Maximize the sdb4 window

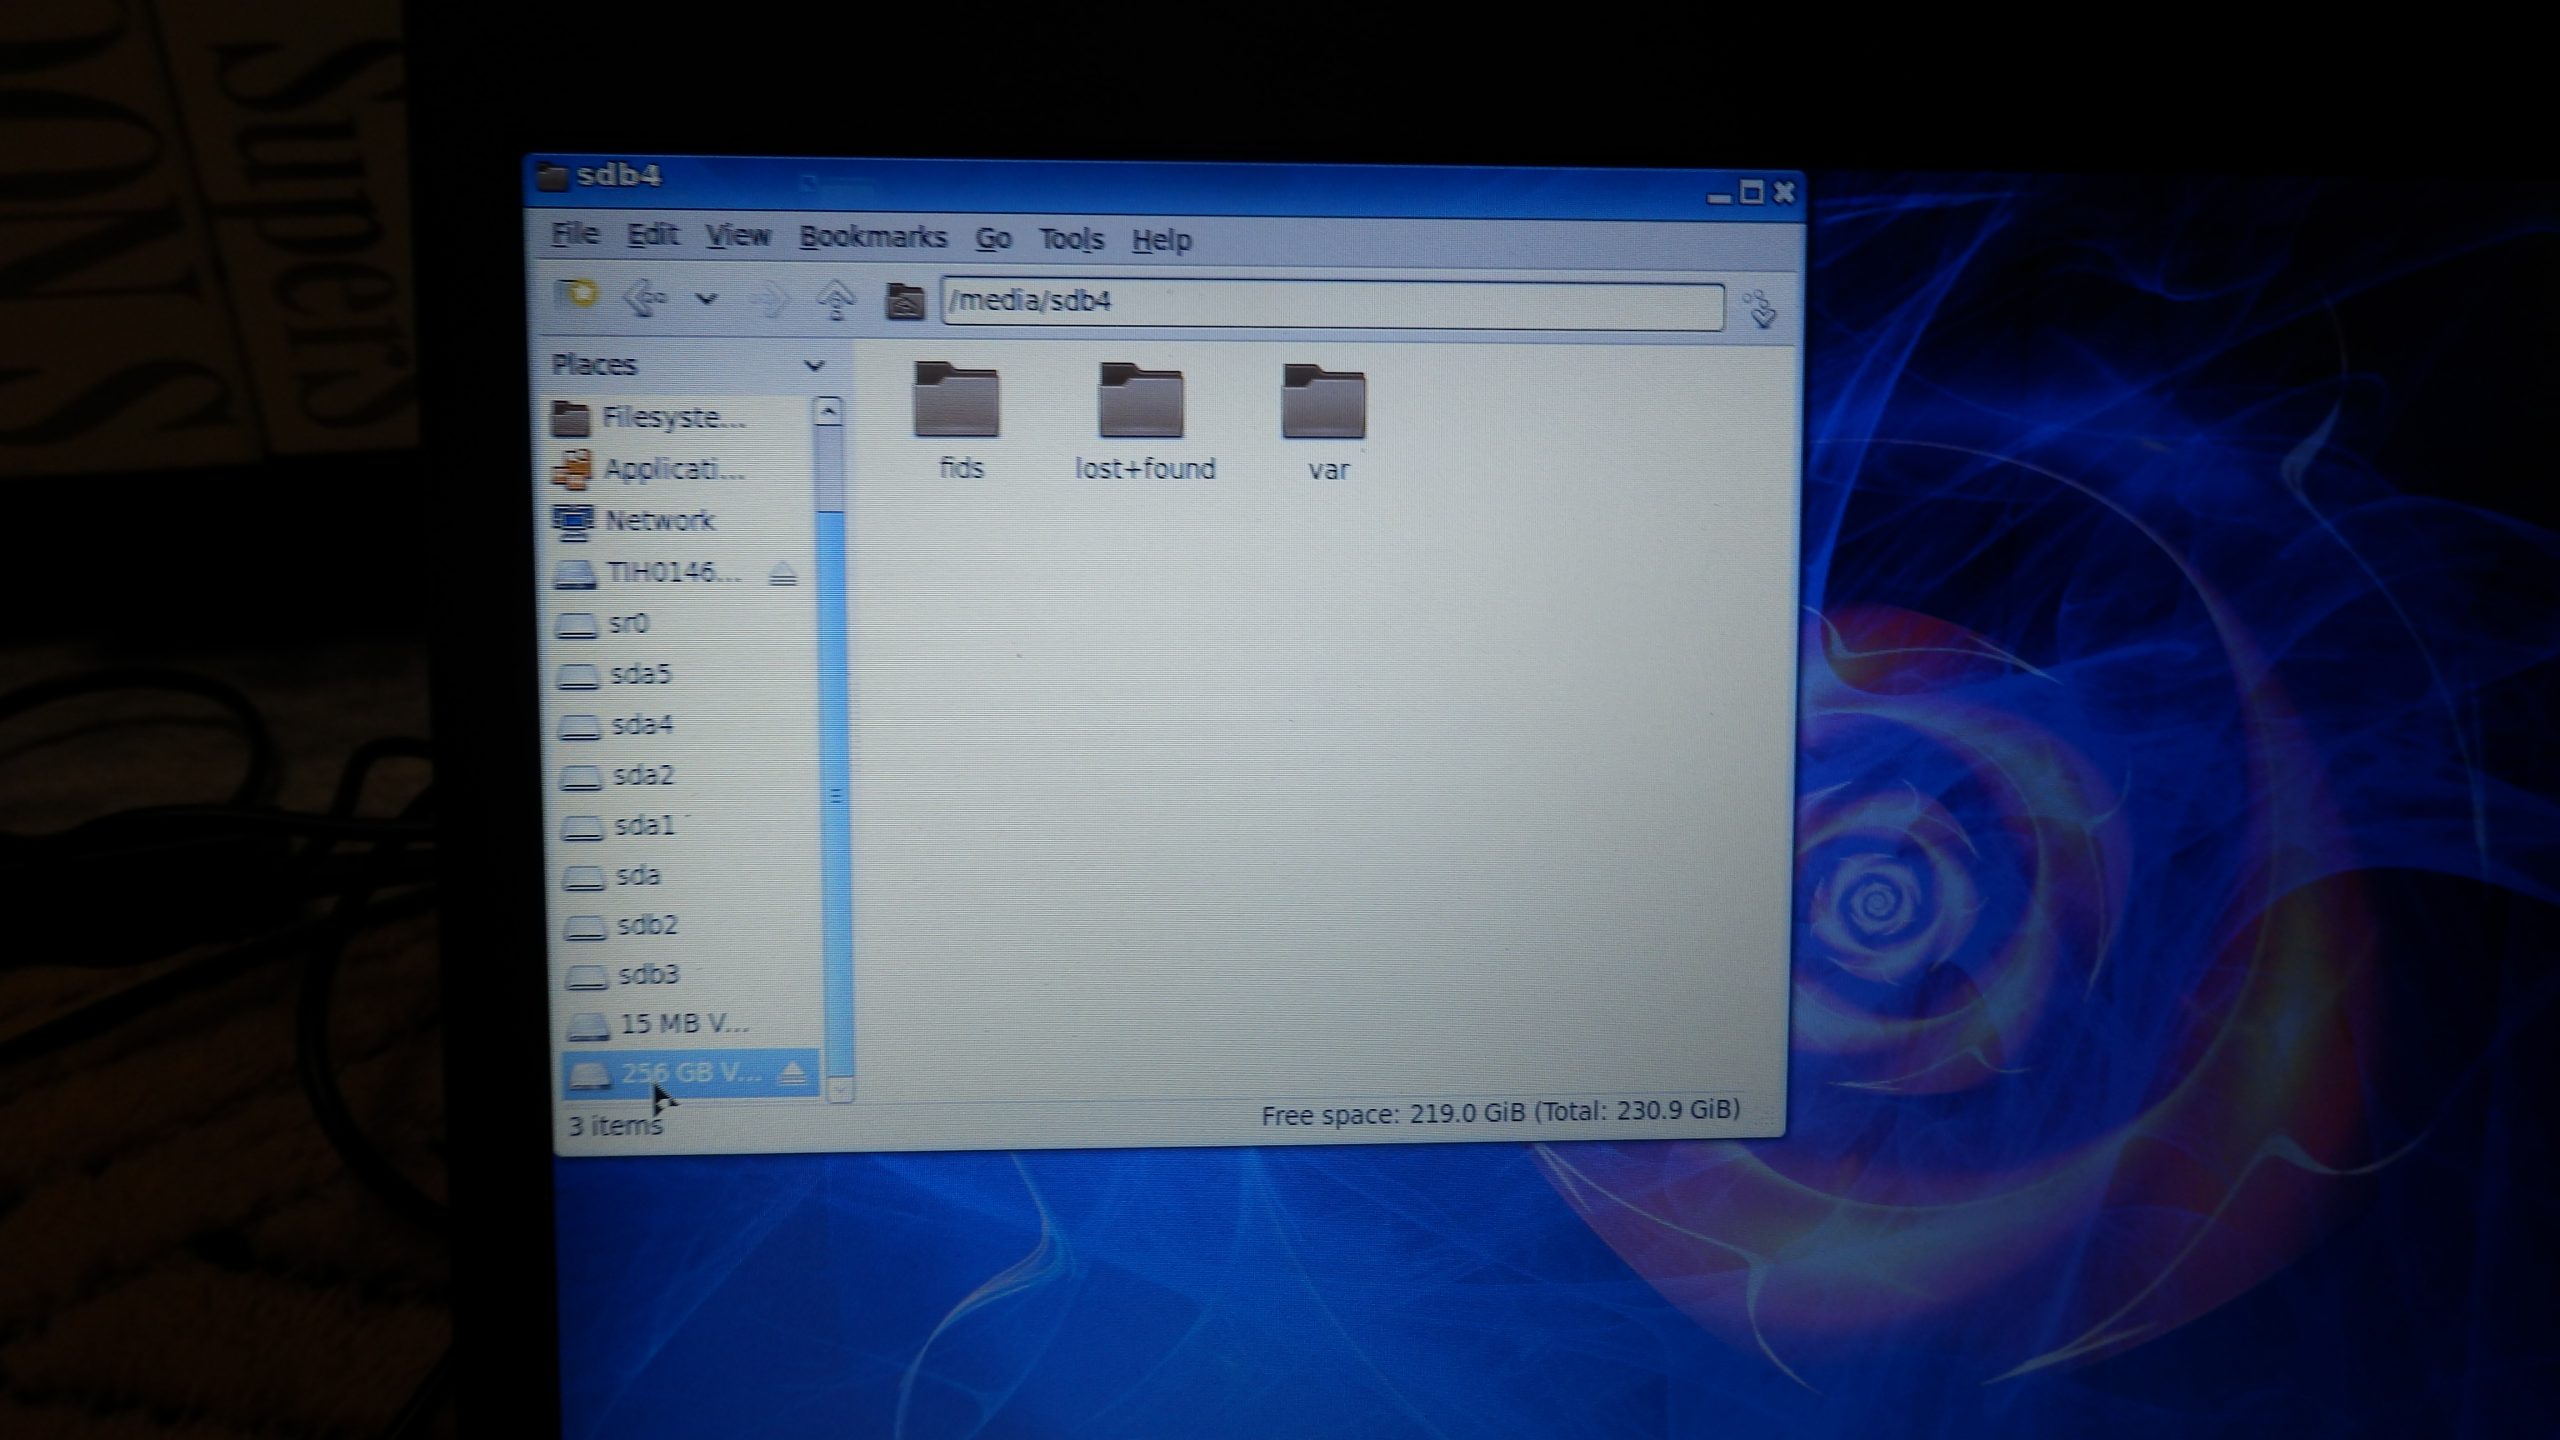(x=1751, y=193)
